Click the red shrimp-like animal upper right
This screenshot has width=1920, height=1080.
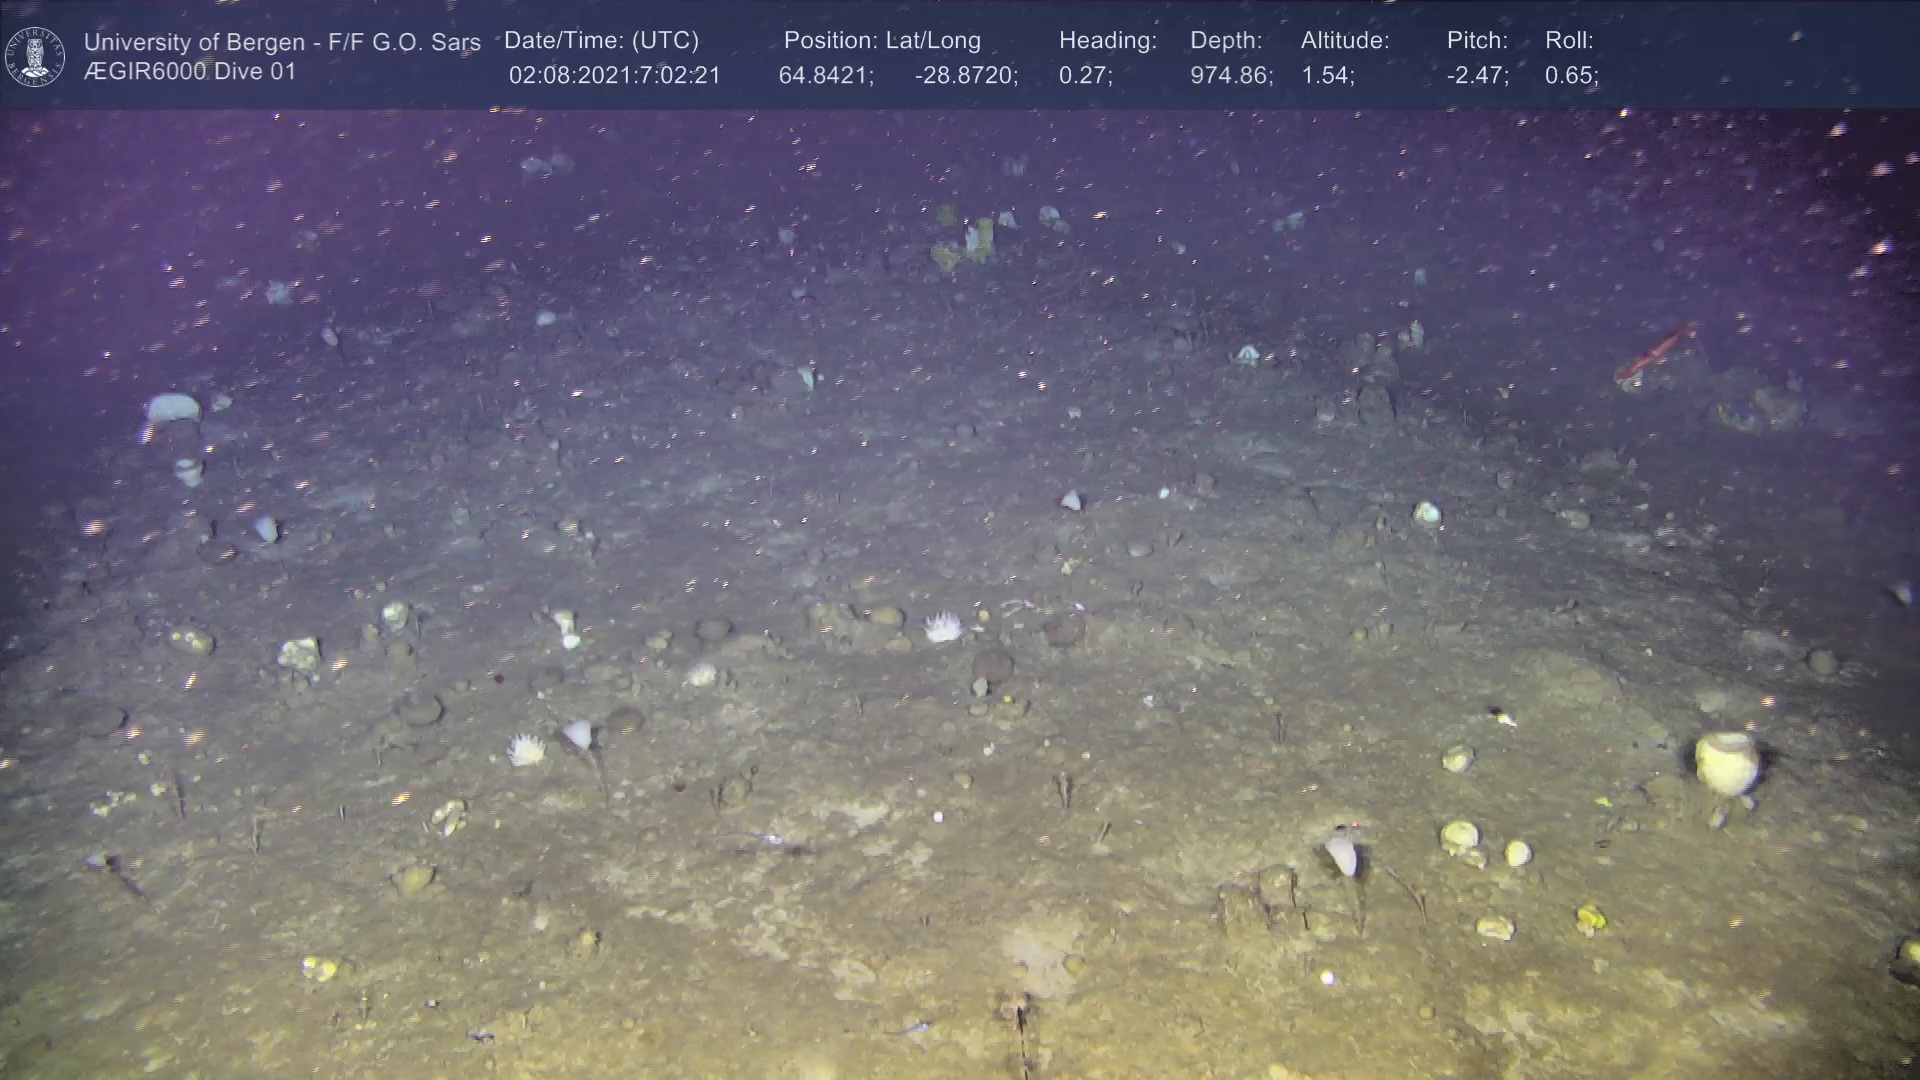pos(1655,354)
